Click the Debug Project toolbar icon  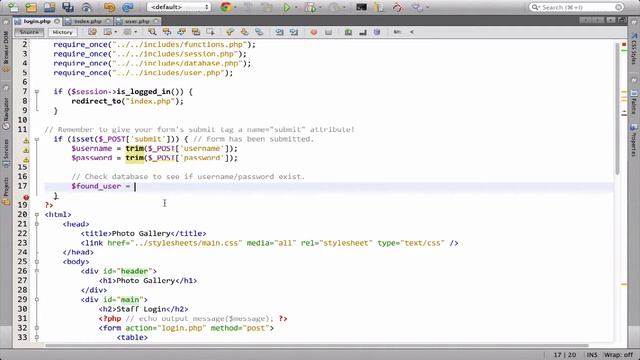point(311,7)
